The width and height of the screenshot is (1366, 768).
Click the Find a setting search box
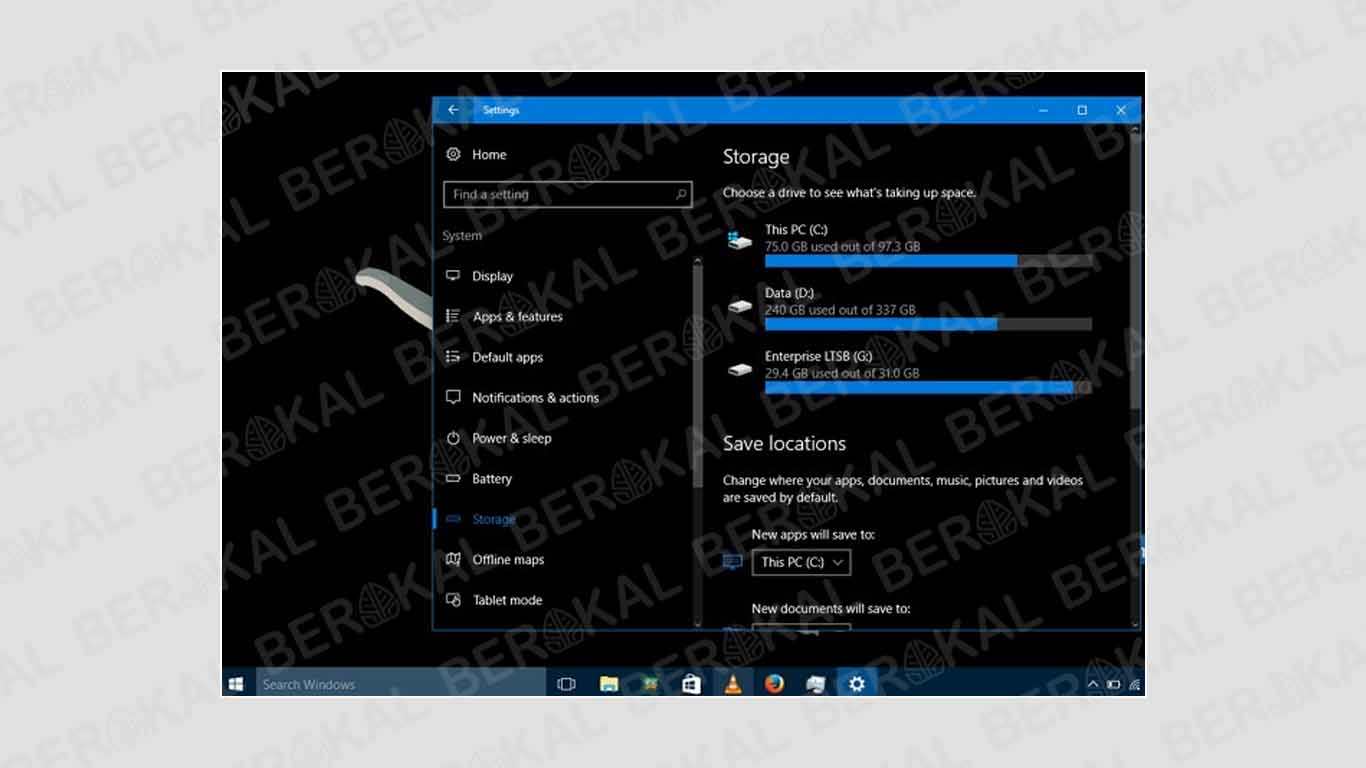point(567,194)
